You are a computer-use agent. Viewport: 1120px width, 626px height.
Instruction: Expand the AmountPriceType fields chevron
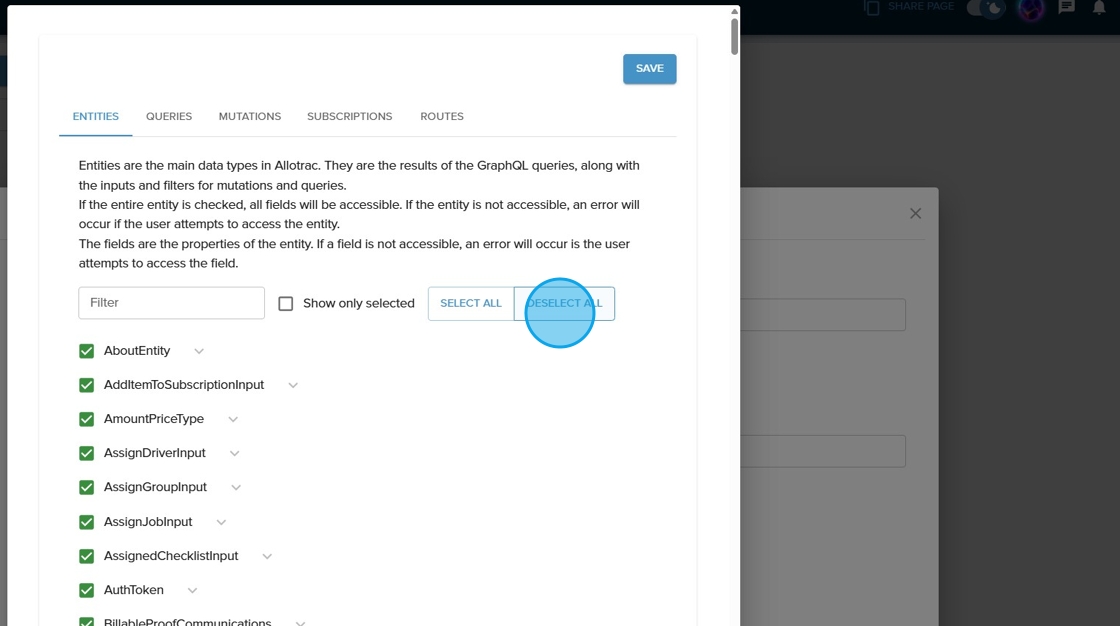pyautogui.click(x=233, y=419)
